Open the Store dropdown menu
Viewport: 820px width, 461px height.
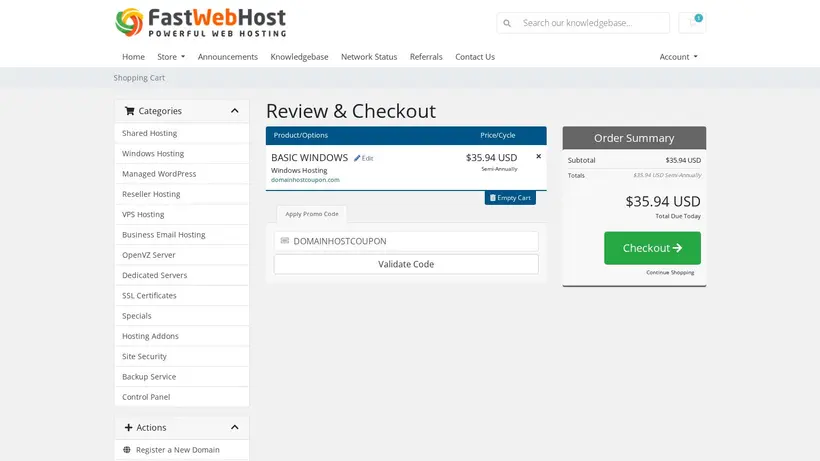tap(171, 56)
